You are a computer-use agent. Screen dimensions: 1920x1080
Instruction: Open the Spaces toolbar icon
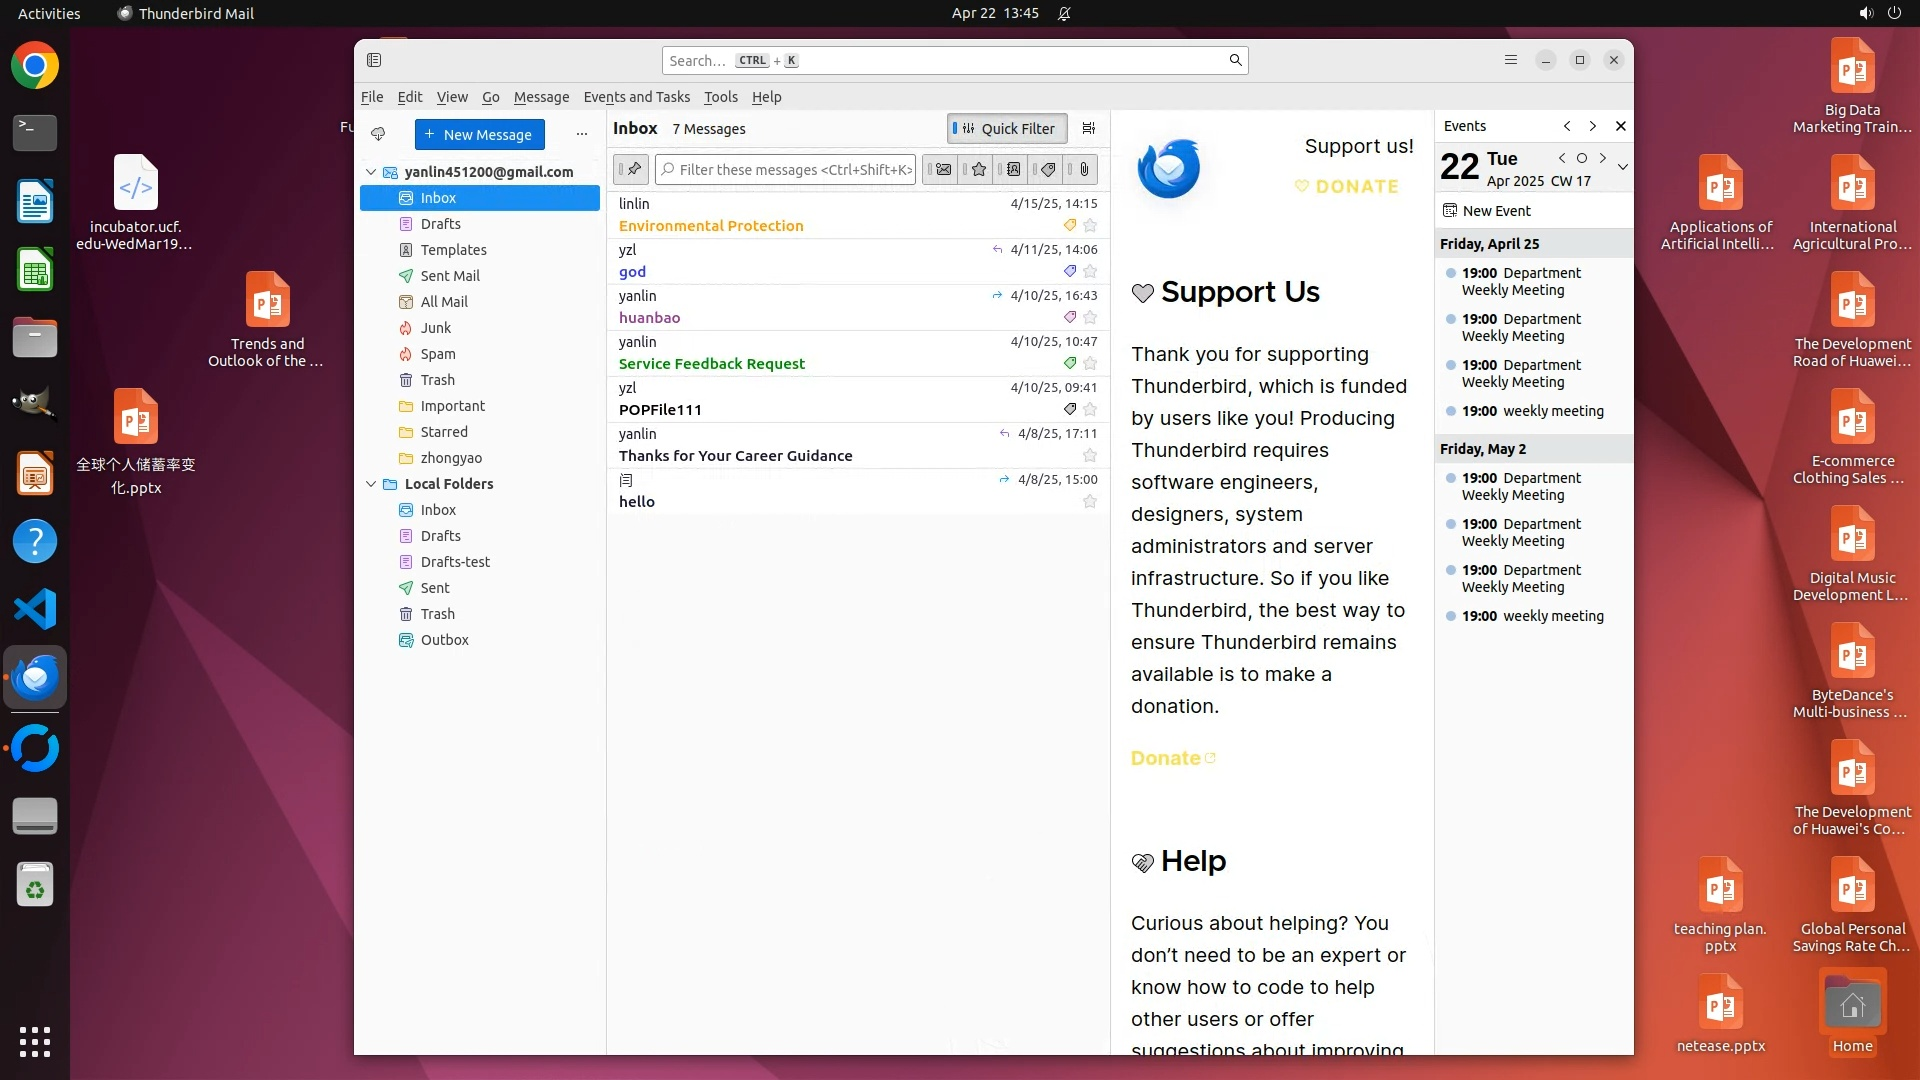pyautogui.click(x=374, y=60)
